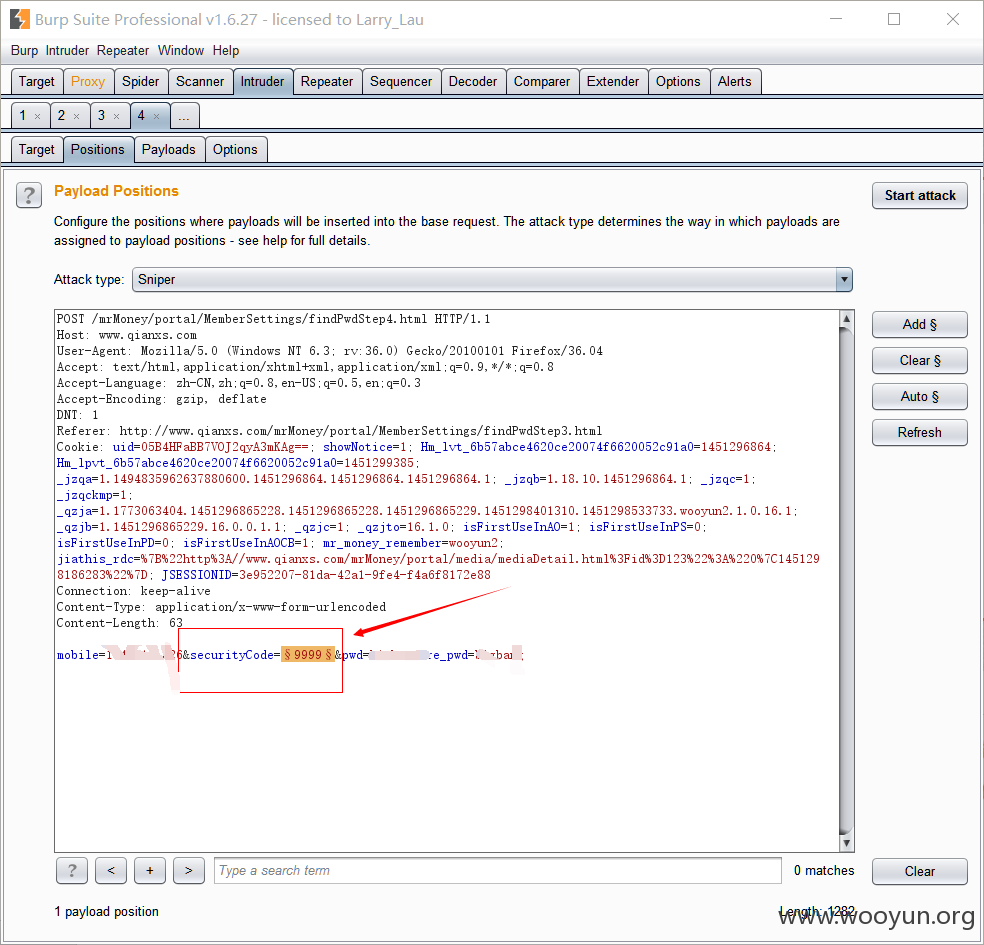Viewport: 984px width, 945px height.
Task: Switch to the Extender tab
Action: pyautogui.click(x=612, y=82)
